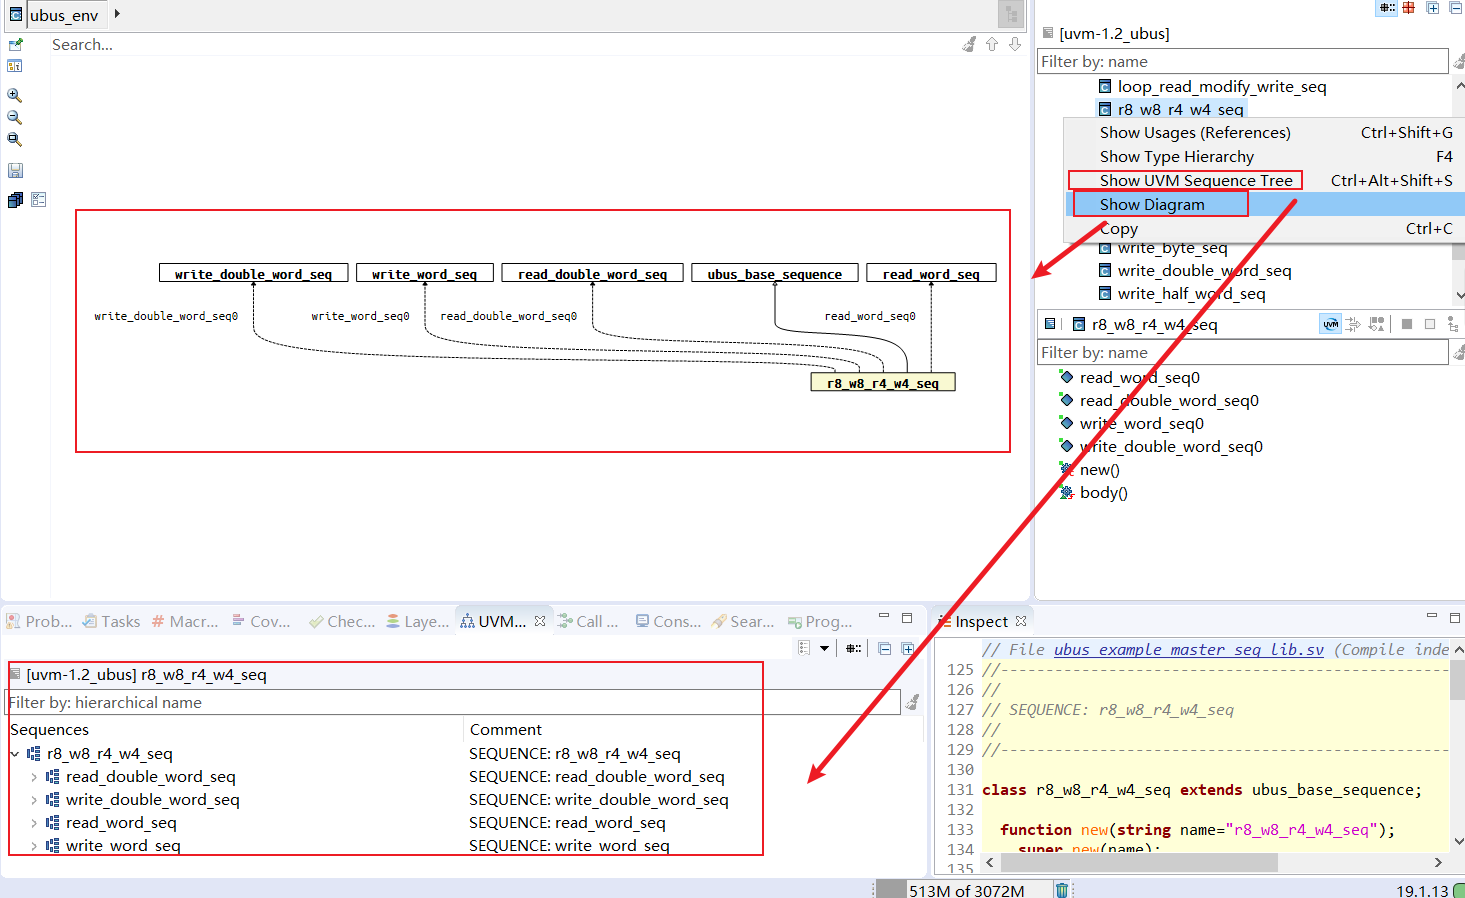Toggle grouping icon in UVM sequence view toolbar
Image resolution: width=1465 pixels, height=898 pixels.
click(853, 648)
